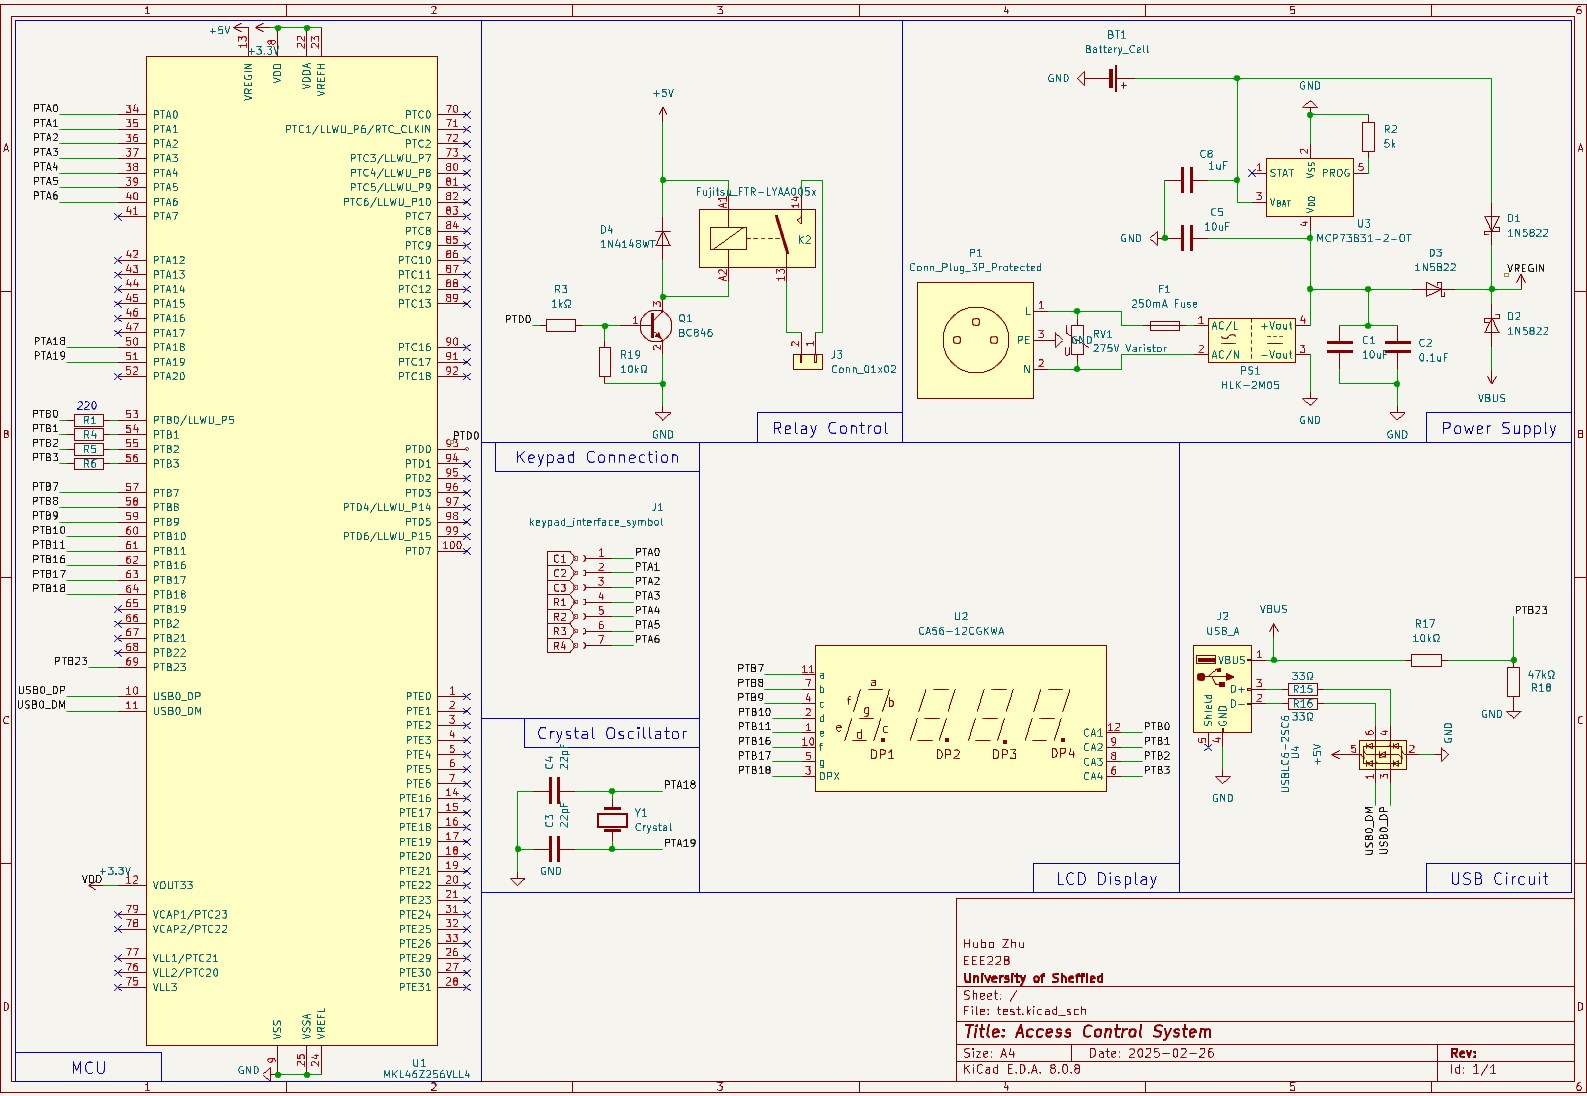This screenshot has width=1587, height=1096.
Task: Select the 'Size: A4' field
Action: pos(989,1054)
